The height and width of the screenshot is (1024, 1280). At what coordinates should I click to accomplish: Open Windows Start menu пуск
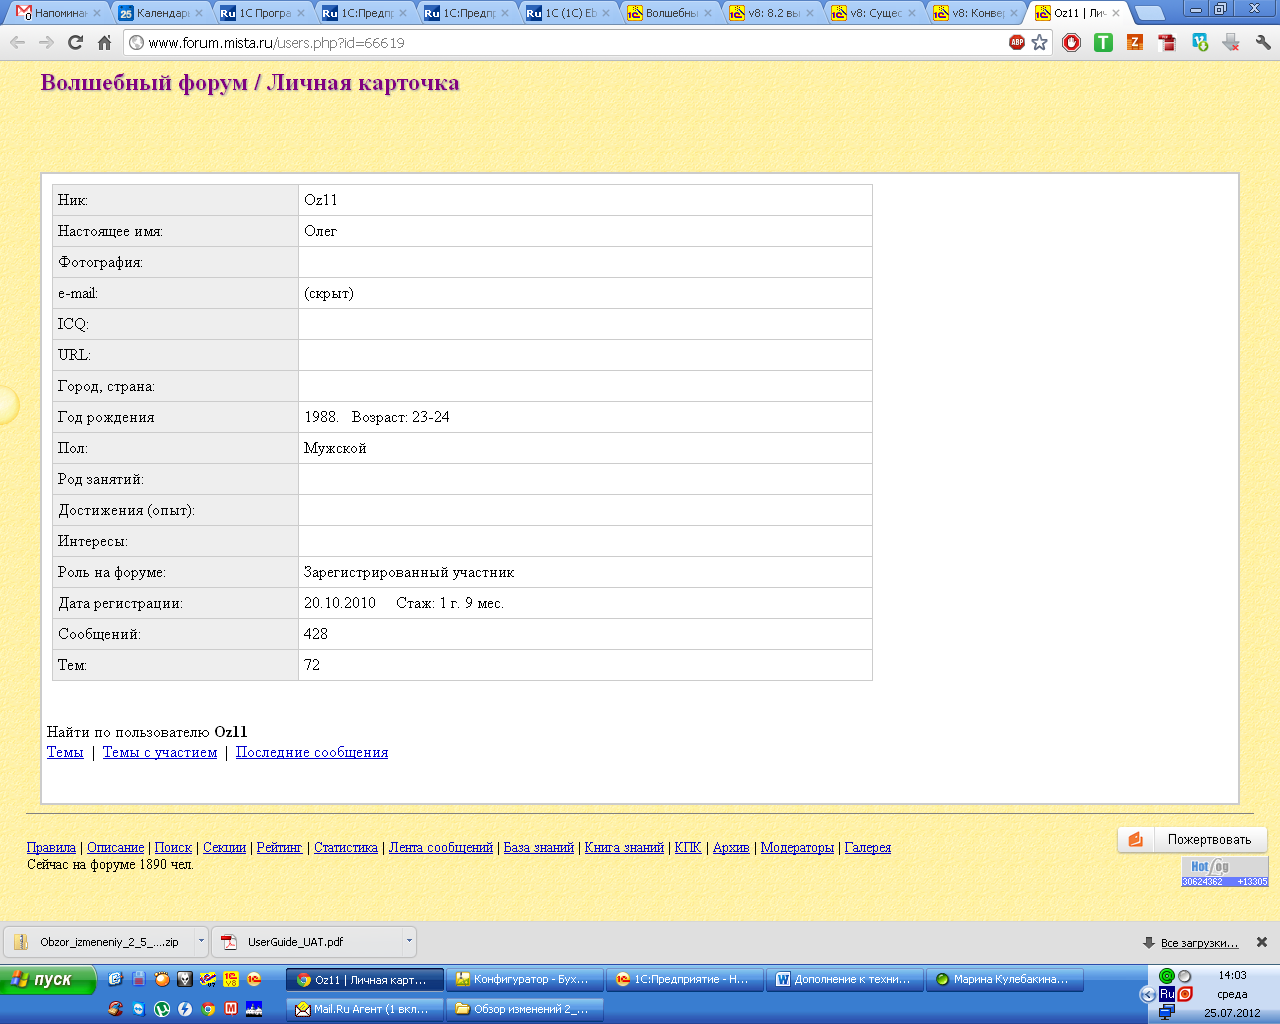(47, 980)
